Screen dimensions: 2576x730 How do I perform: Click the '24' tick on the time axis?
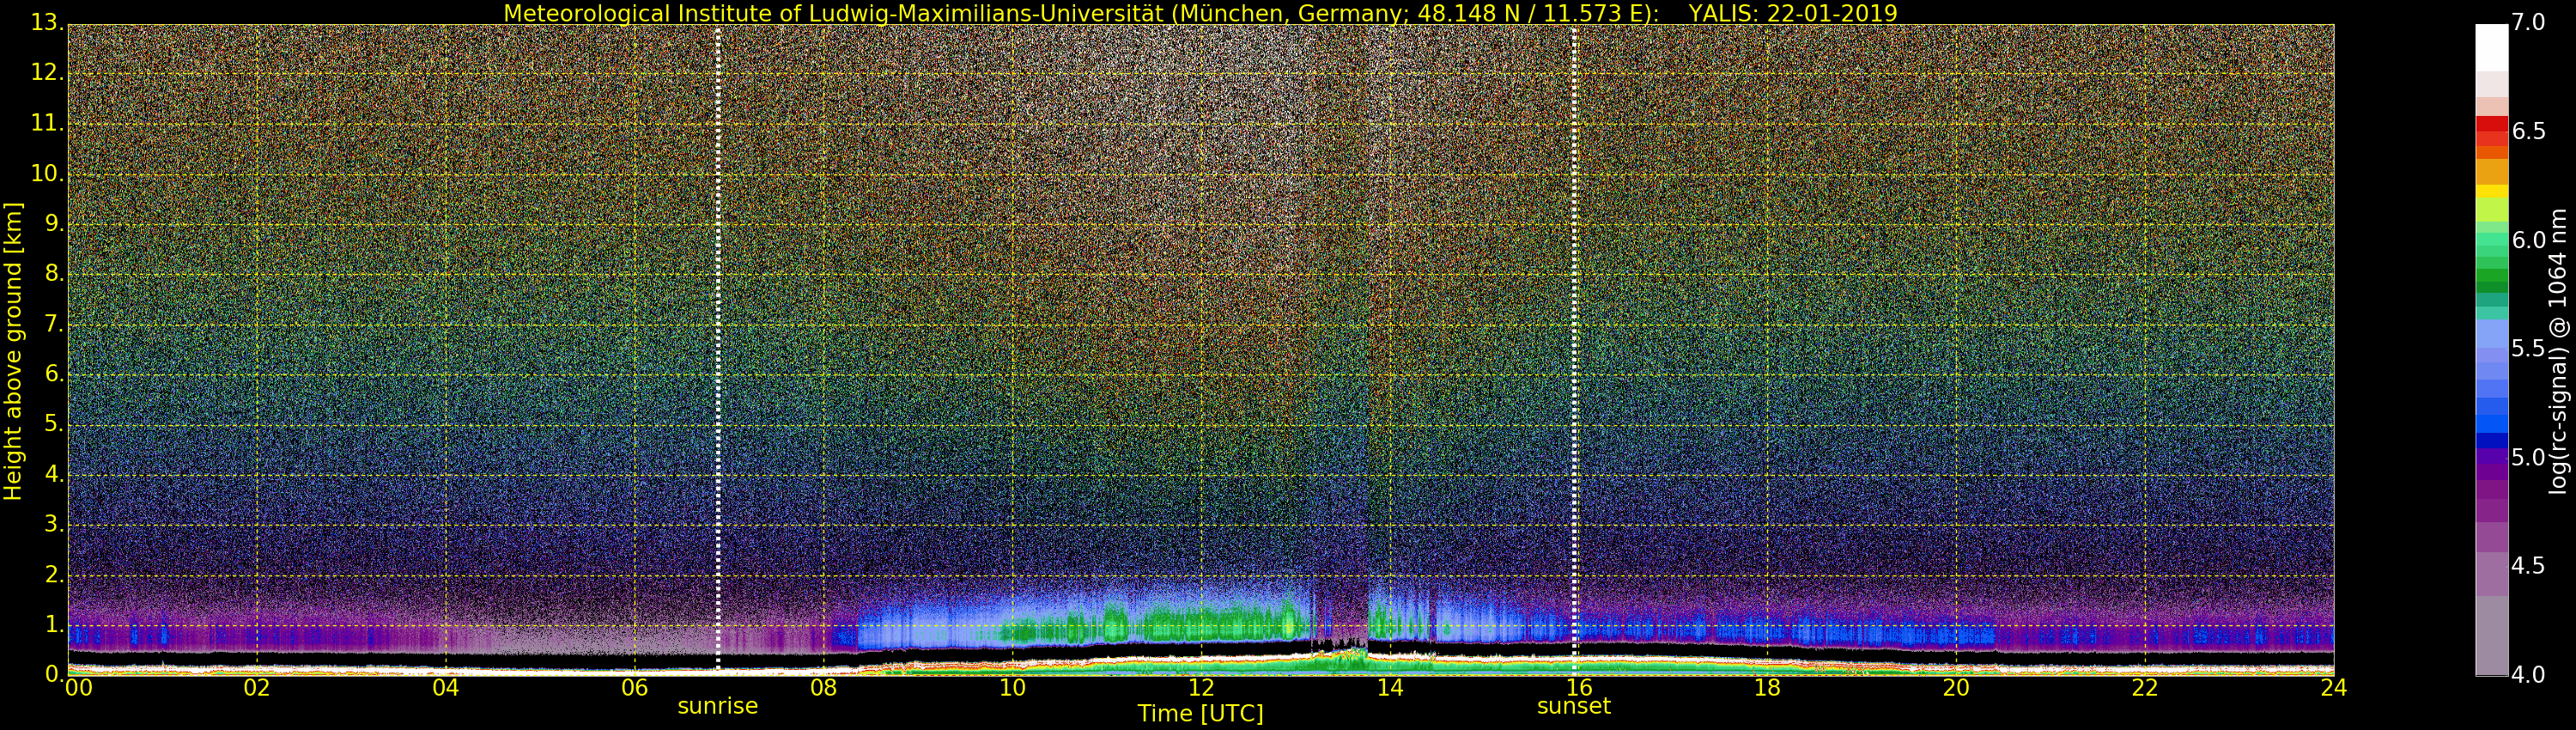2333,688
